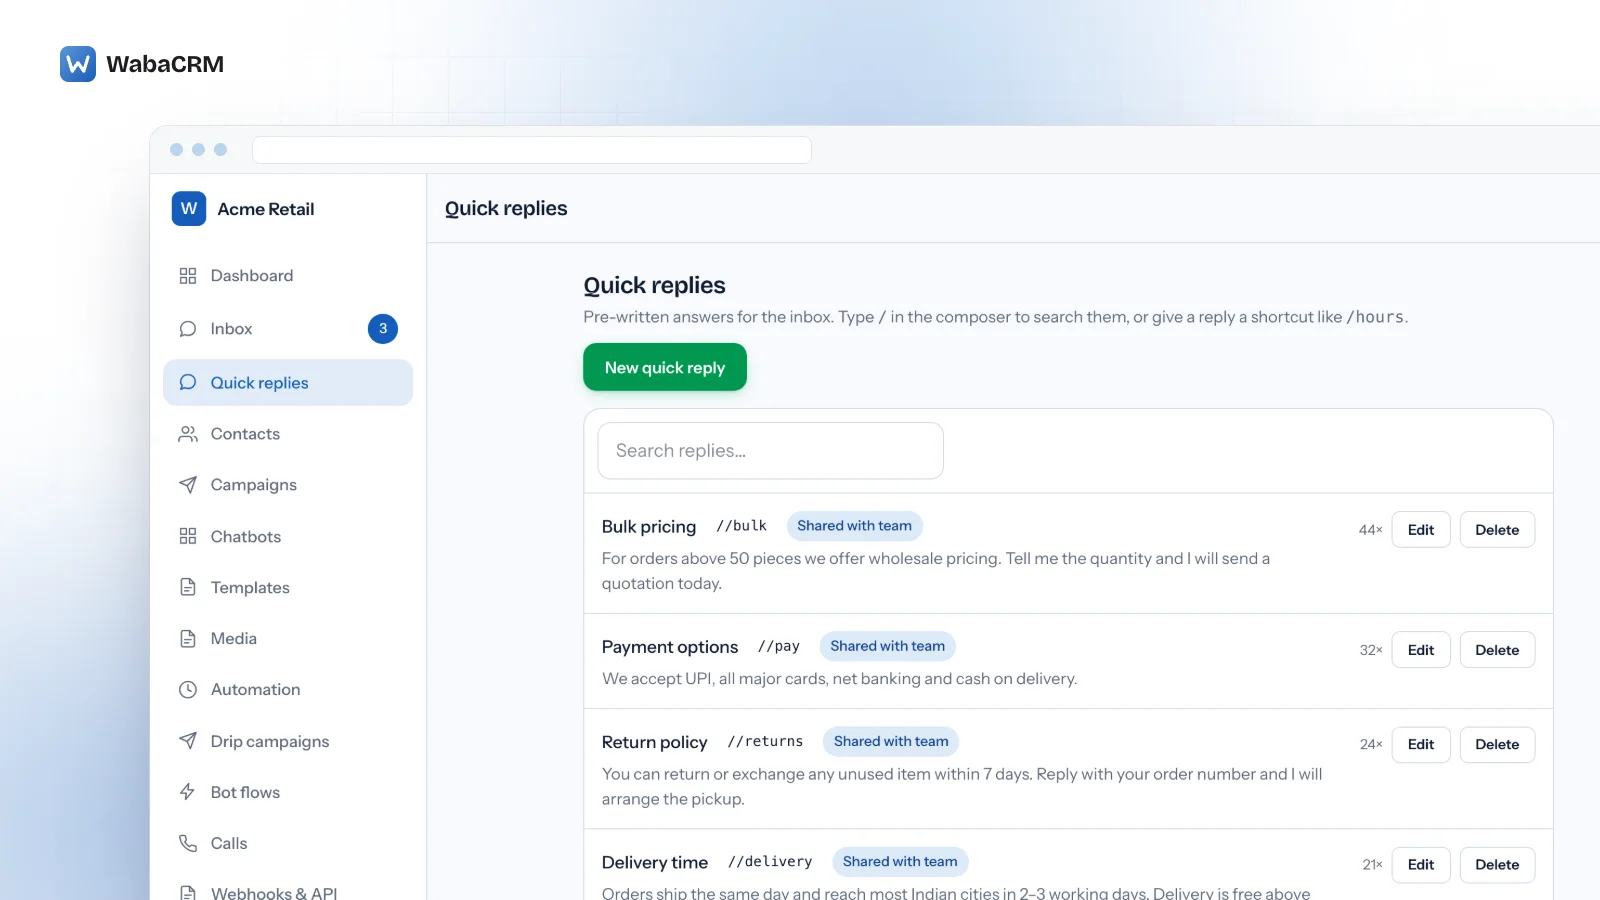Click the Calls phone icon
The height and width of the screenshot is (900, 1600).
click(x=188, y=843)
